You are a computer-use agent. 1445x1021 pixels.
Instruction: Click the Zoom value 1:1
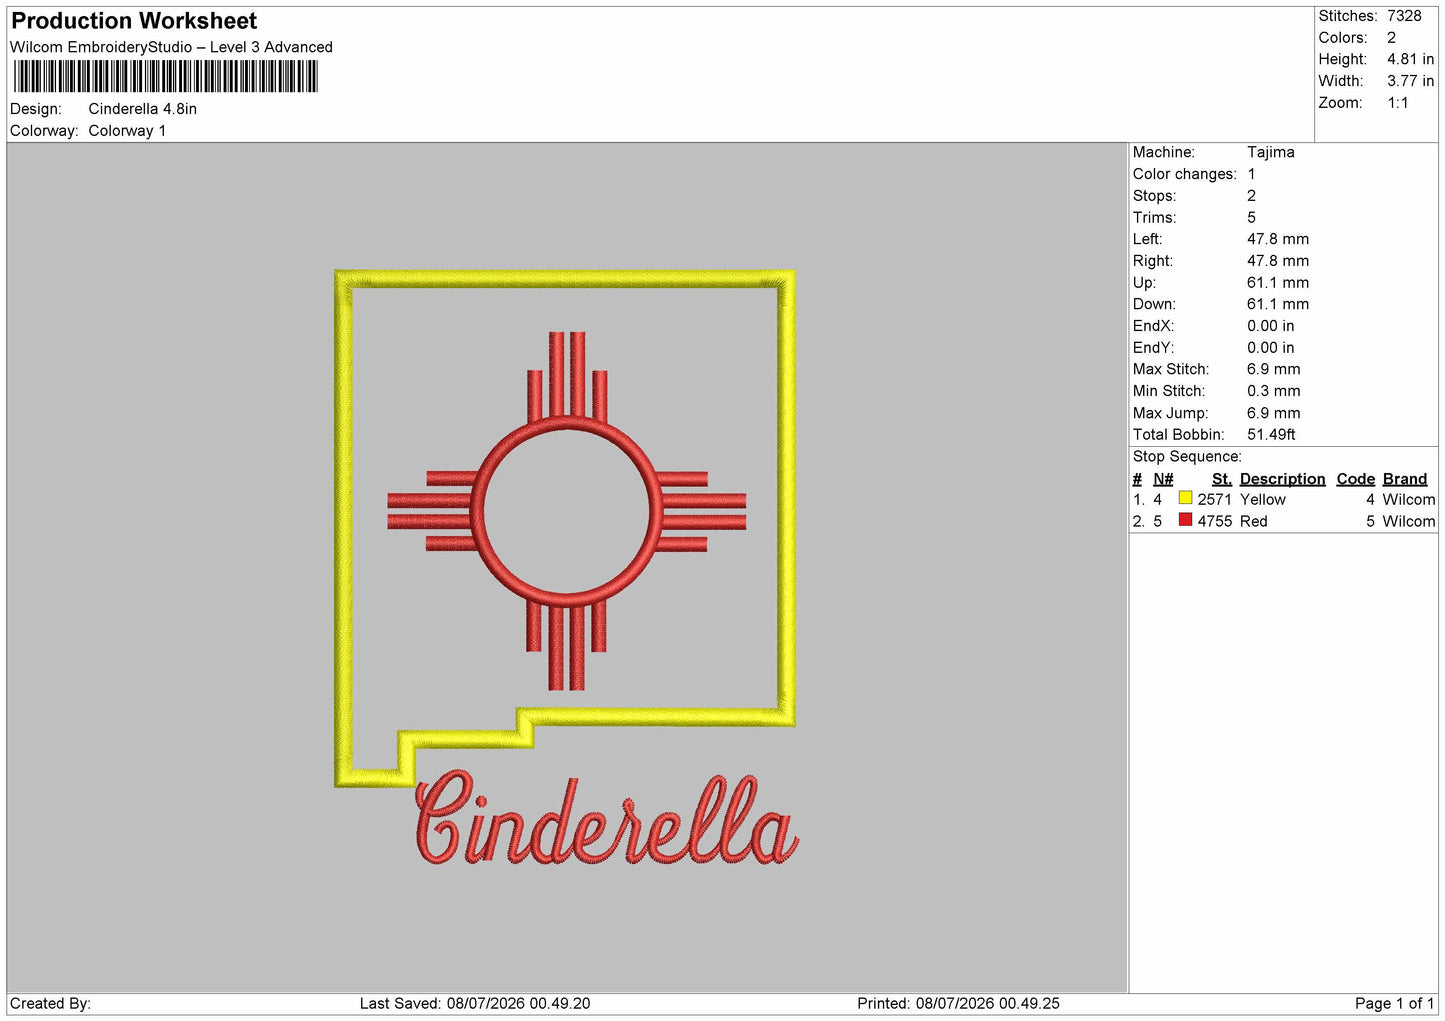1398,103
